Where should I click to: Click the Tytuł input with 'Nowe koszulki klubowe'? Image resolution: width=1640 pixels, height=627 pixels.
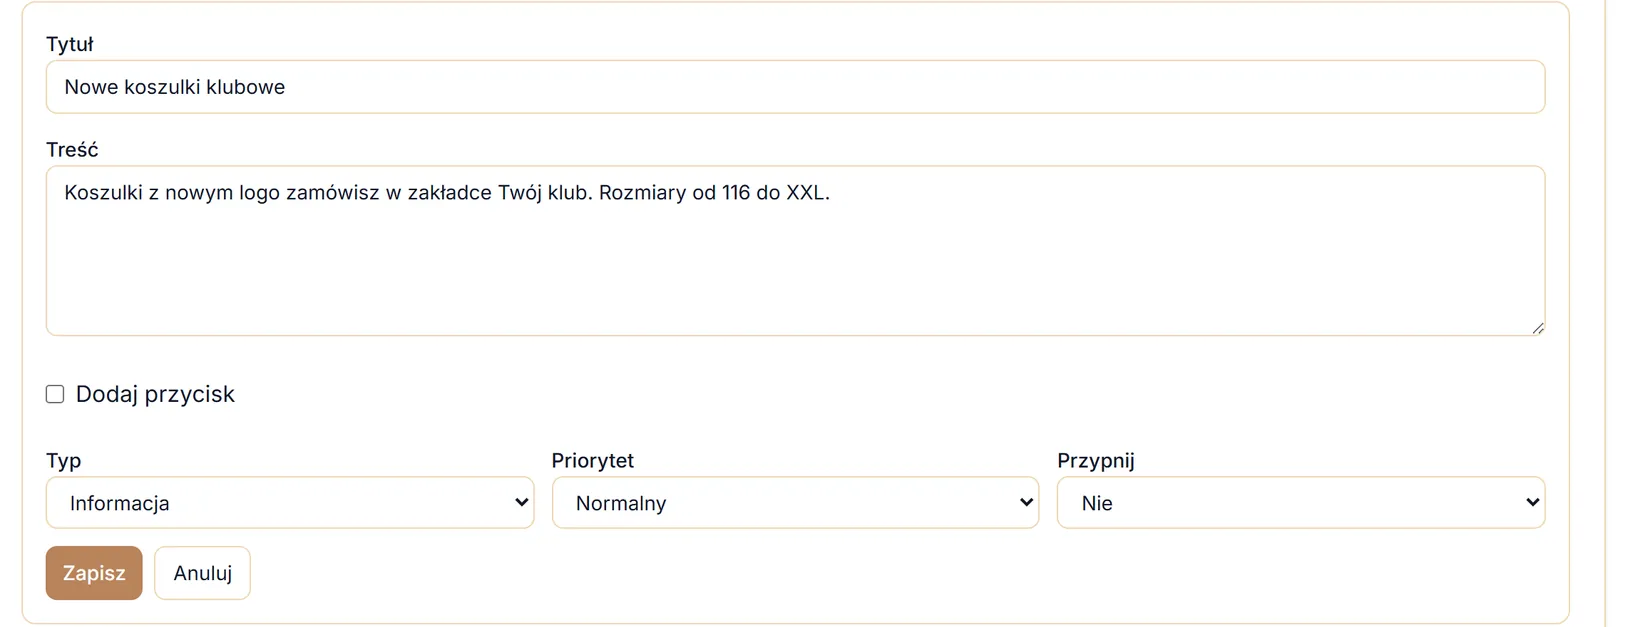coord(795,87)
